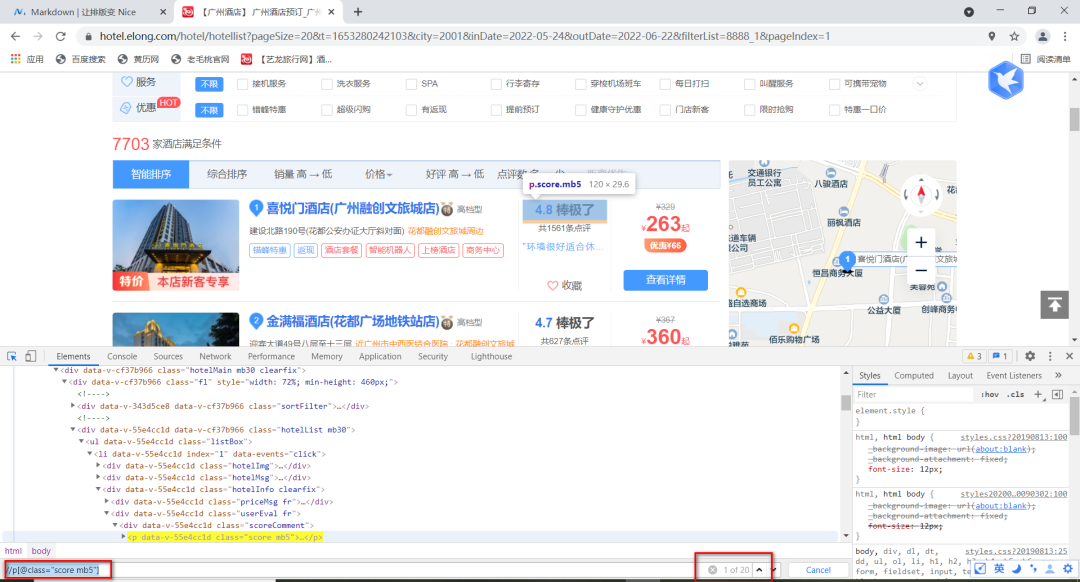Image resolution: width=1080 pixels, height=582 pixels.
Task: Check the 有返现 filter
Action: click(411, 110)
